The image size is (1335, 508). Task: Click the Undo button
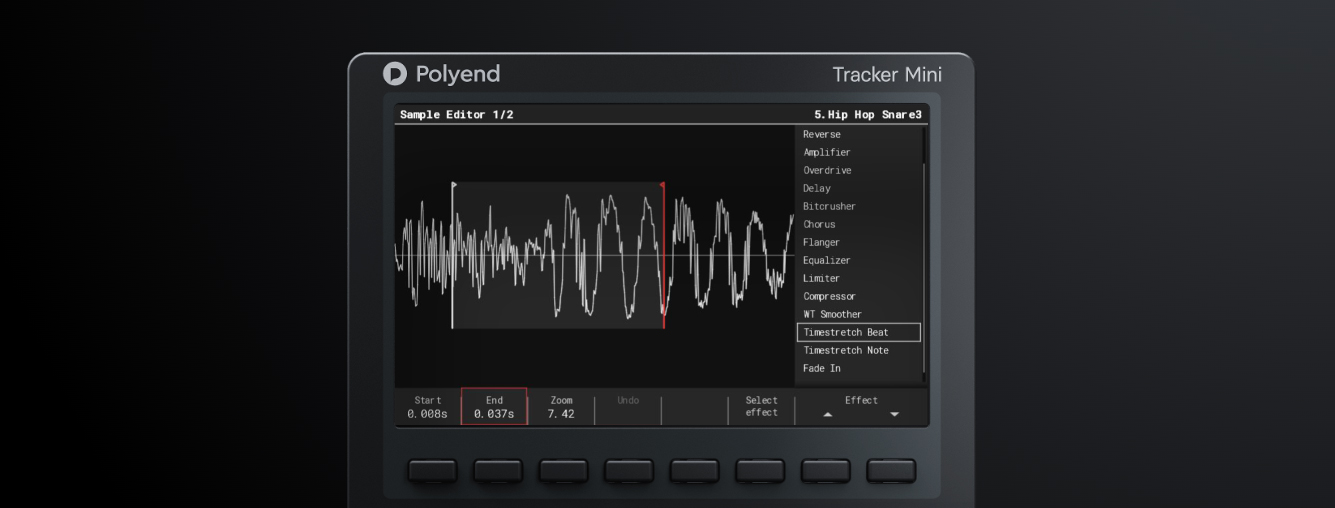pyautogui.click(x=628, y=401)
